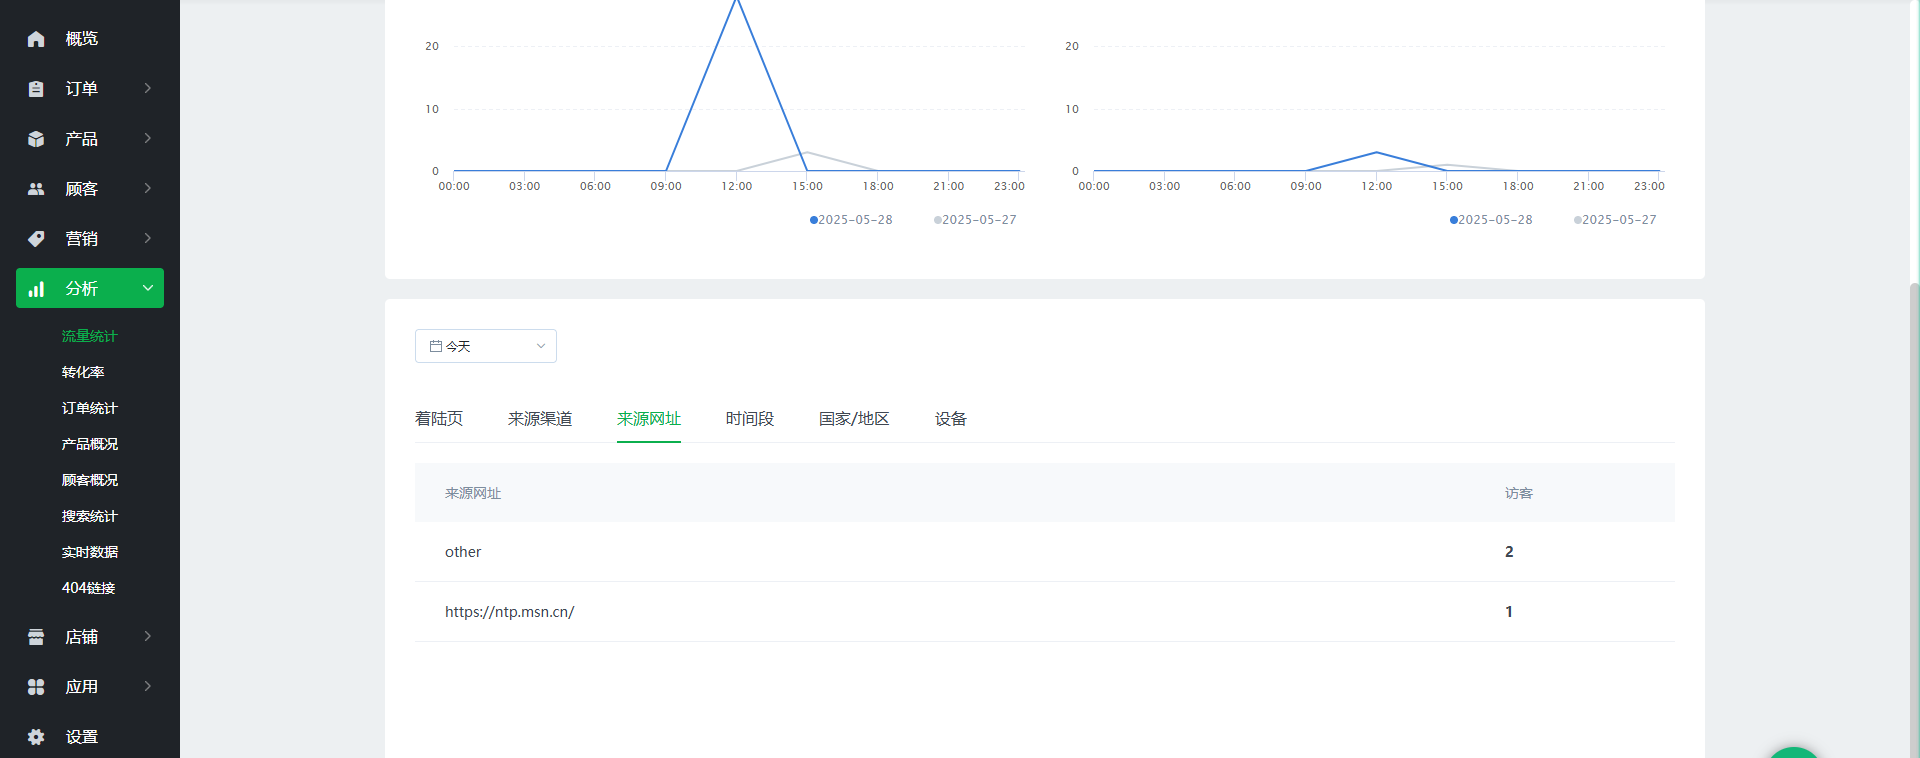Click the green floating button at bottom-right
Viewport: 1920px width, 758px height.
1793,752
